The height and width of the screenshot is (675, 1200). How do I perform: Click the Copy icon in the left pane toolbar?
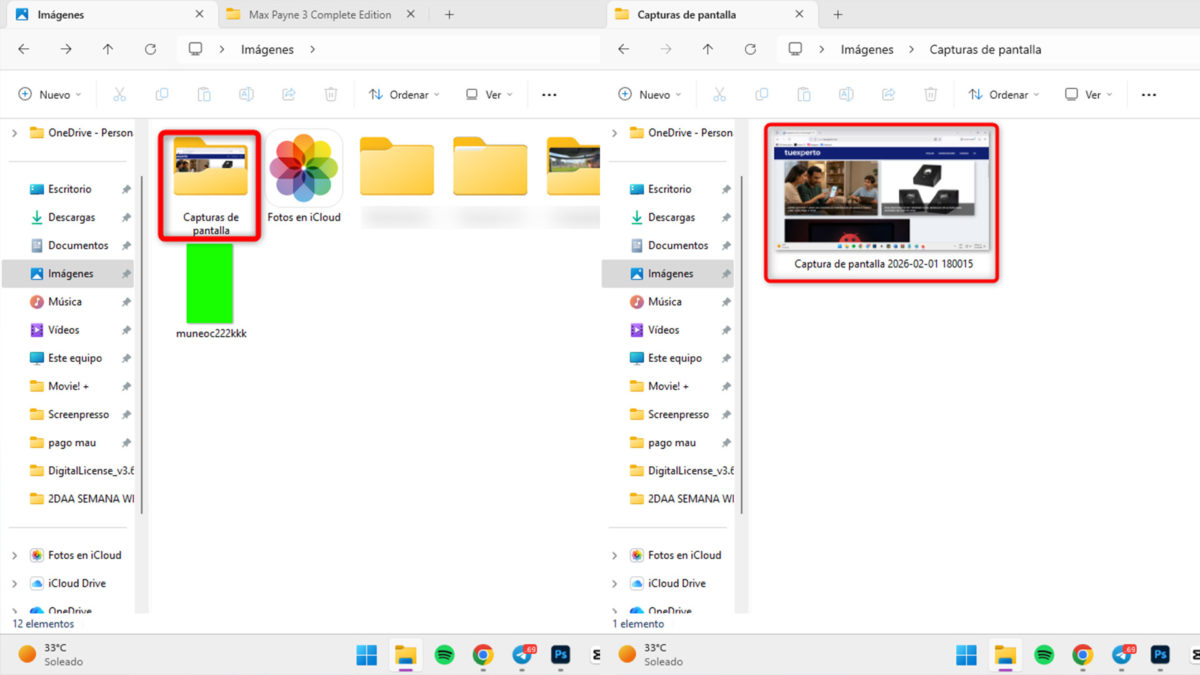click(x=161, y=94)
